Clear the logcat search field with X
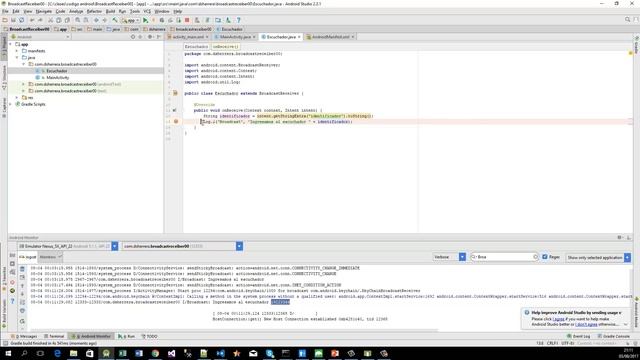 coord(535,257)
